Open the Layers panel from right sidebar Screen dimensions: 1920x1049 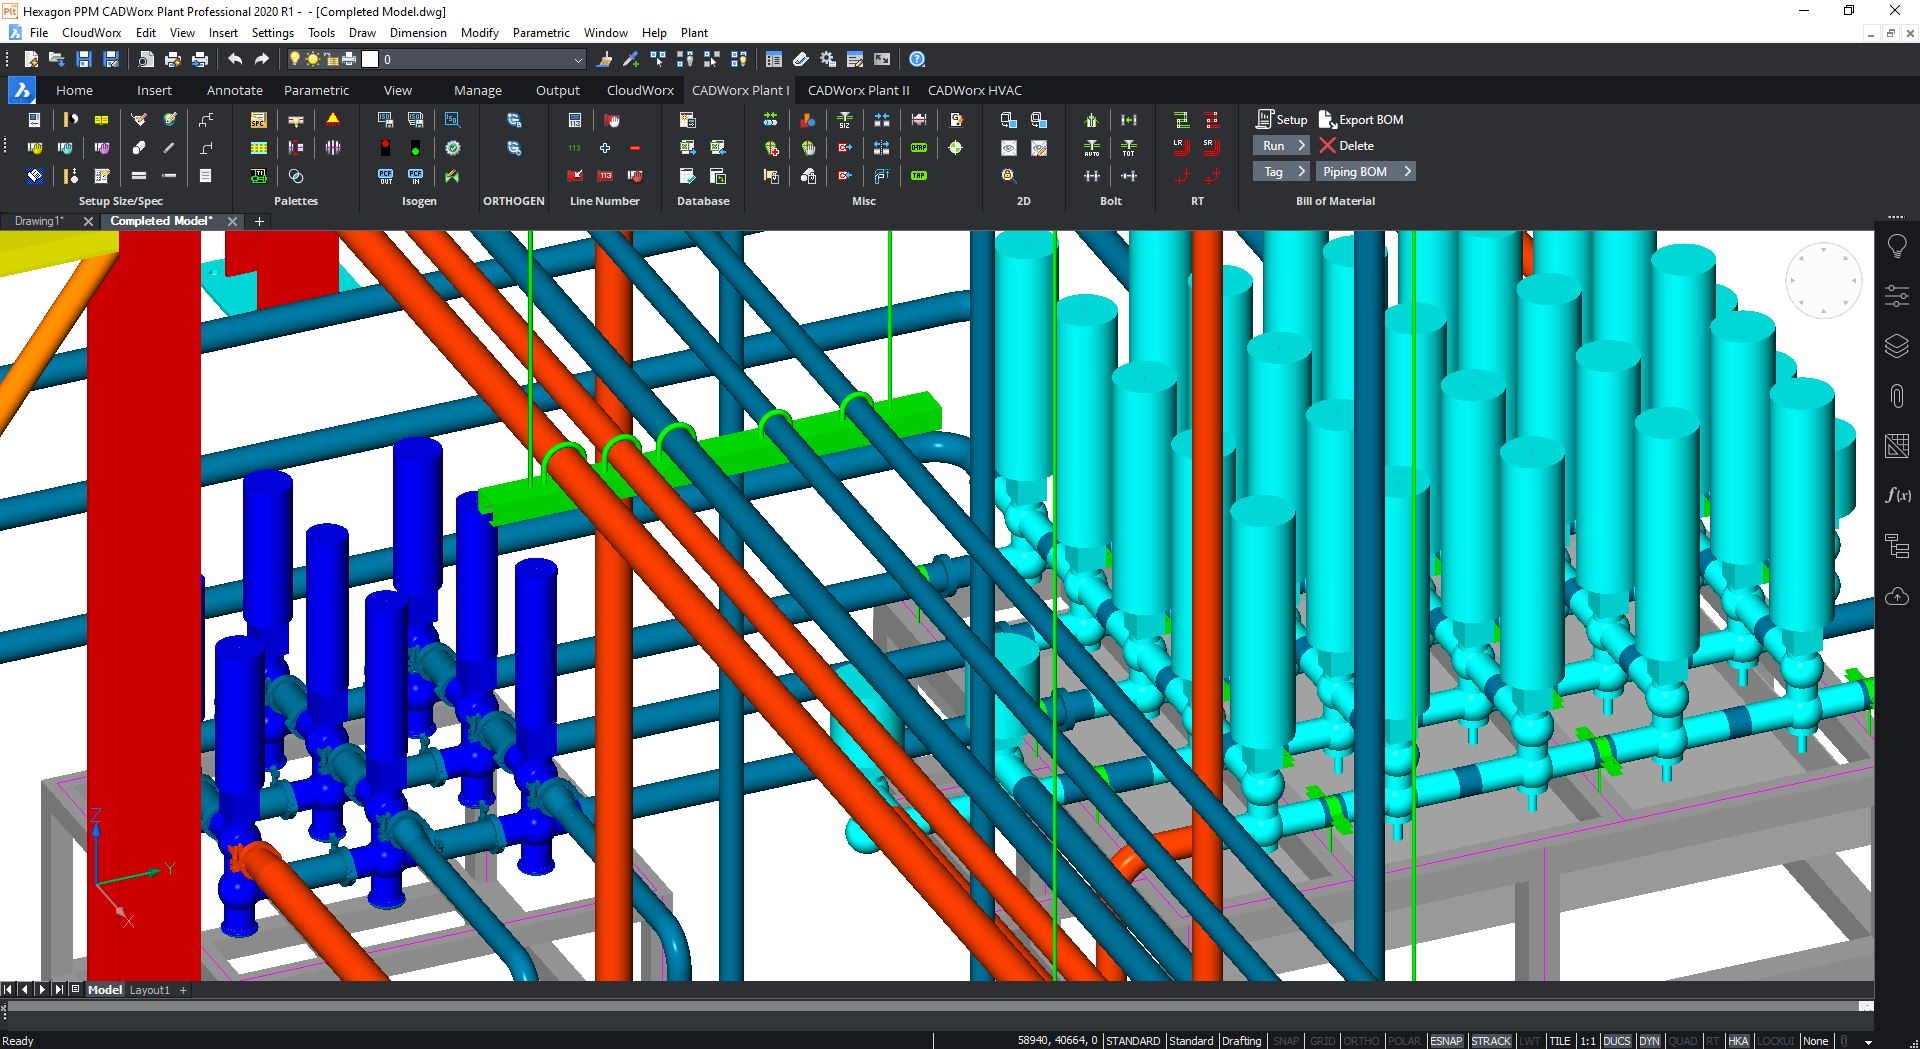pos(1896,346)
